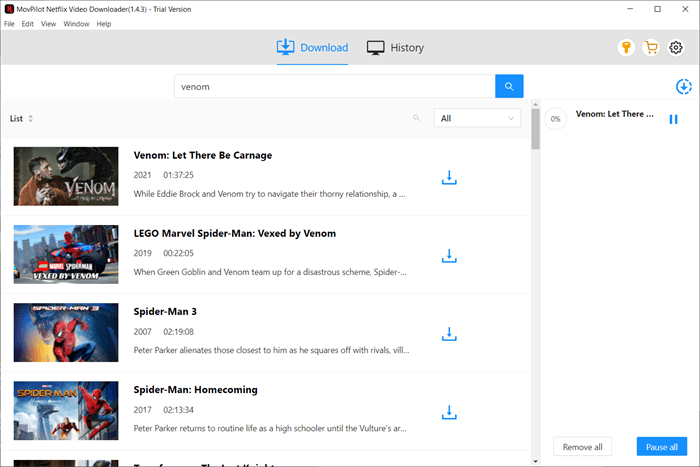Image resolution: width=700 pixels, height=467 pixels.
Task: Switch to the History tab
Action: point(395,48)
